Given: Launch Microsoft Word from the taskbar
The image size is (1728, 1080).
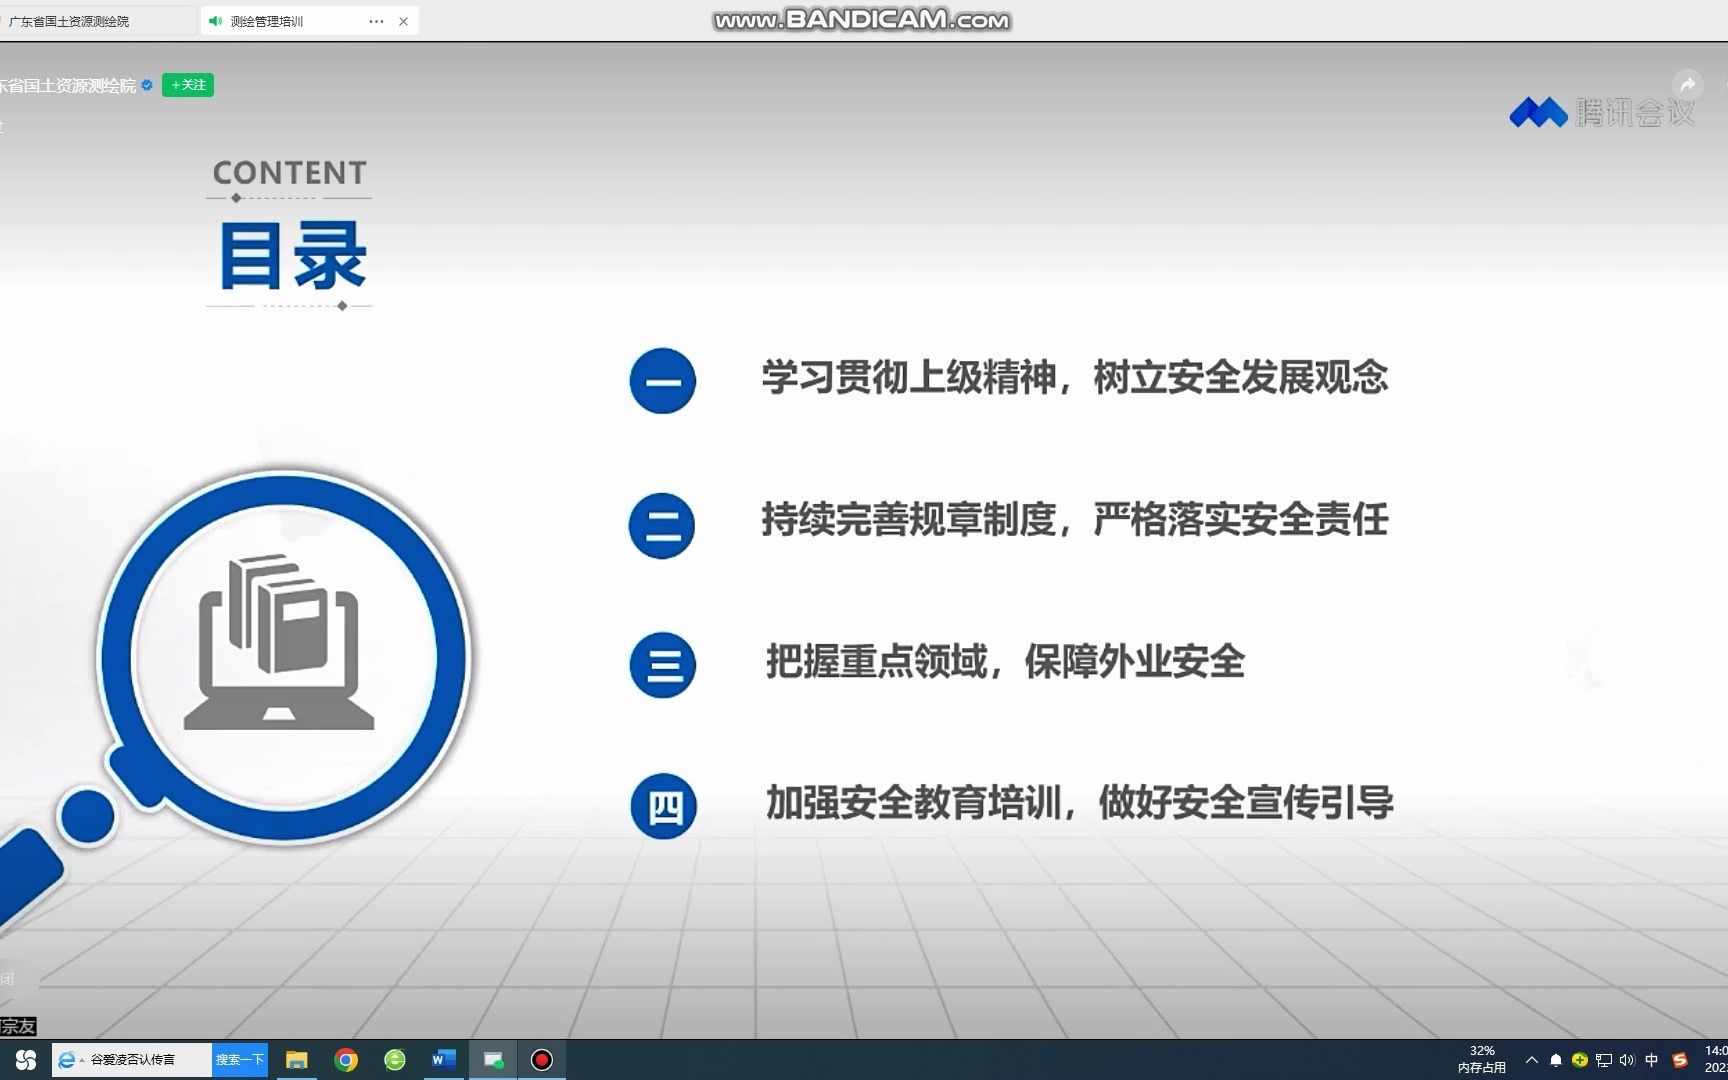Looking at the screenshot, I should pos(443,1059).
